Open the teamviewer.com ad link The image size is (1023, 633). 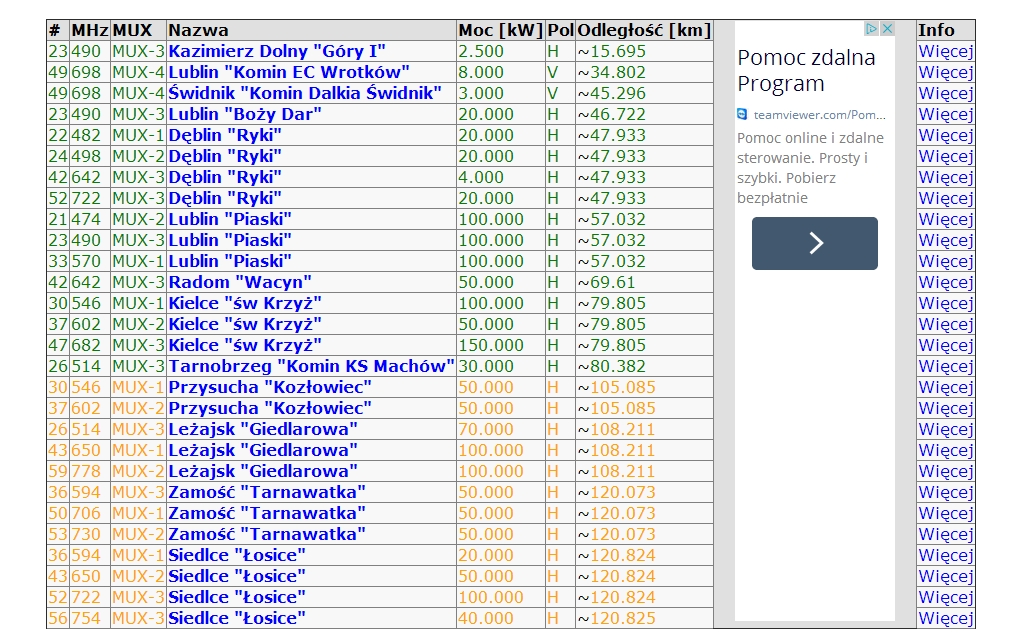click(x=819, y=115)
